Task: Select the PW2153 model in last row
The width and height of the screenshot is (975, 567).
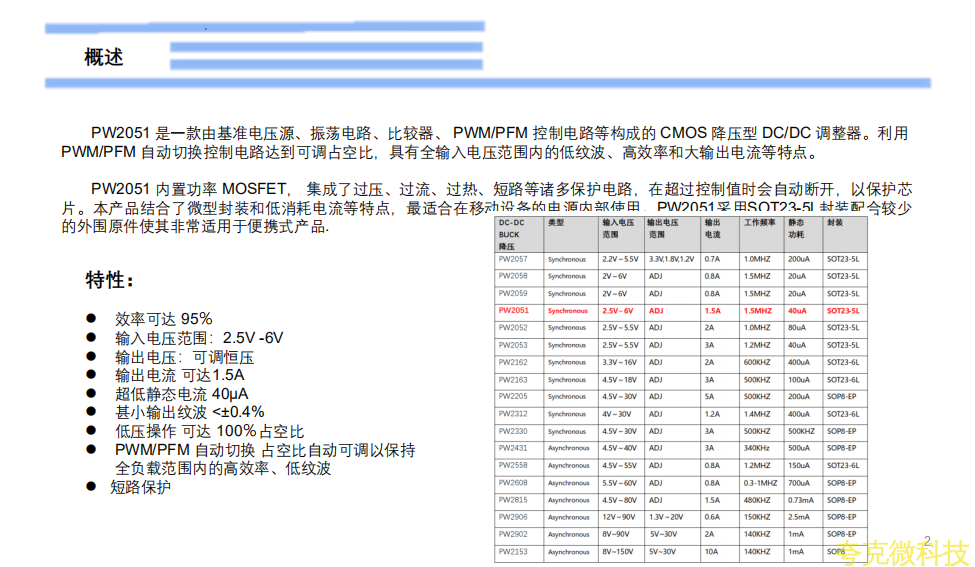Action: pyautogui.click(x=513, y=552)
